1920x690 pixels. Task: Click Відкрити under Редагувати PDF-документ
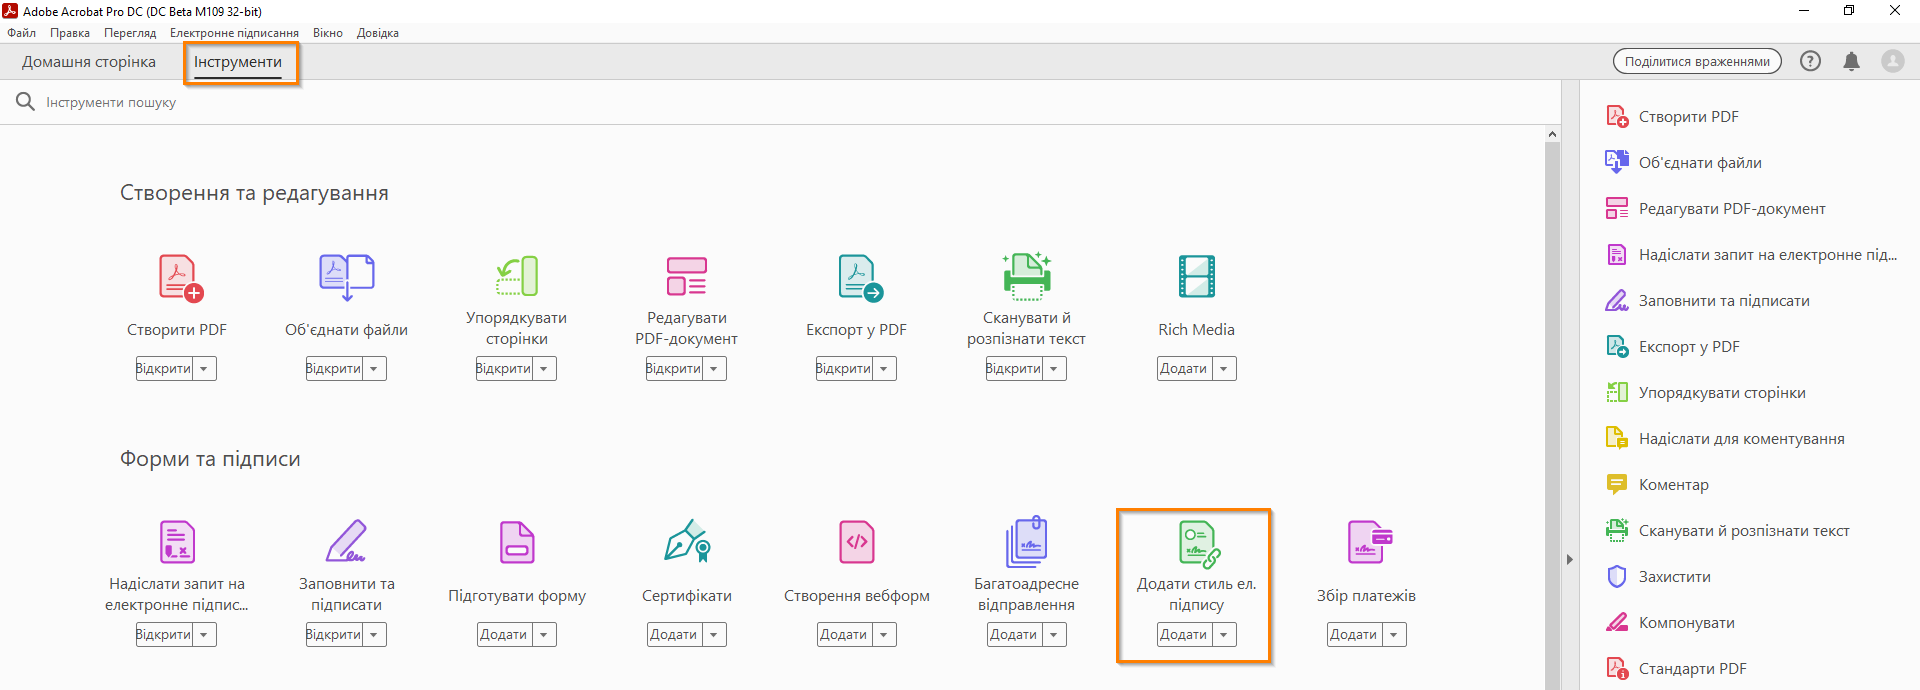pyautogui.click(x=674, y=369)
